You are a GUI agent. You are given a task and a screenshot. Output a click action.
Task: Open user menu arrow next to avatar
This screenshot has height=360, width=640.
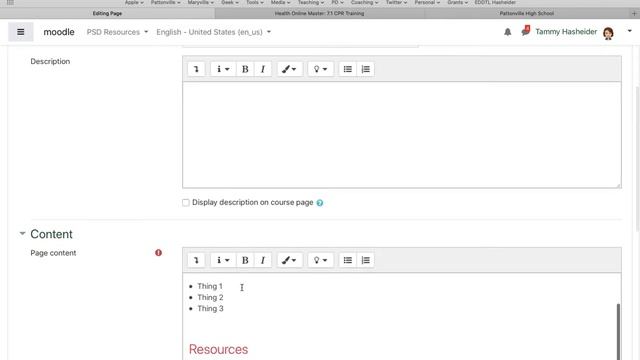pos(629,31)
